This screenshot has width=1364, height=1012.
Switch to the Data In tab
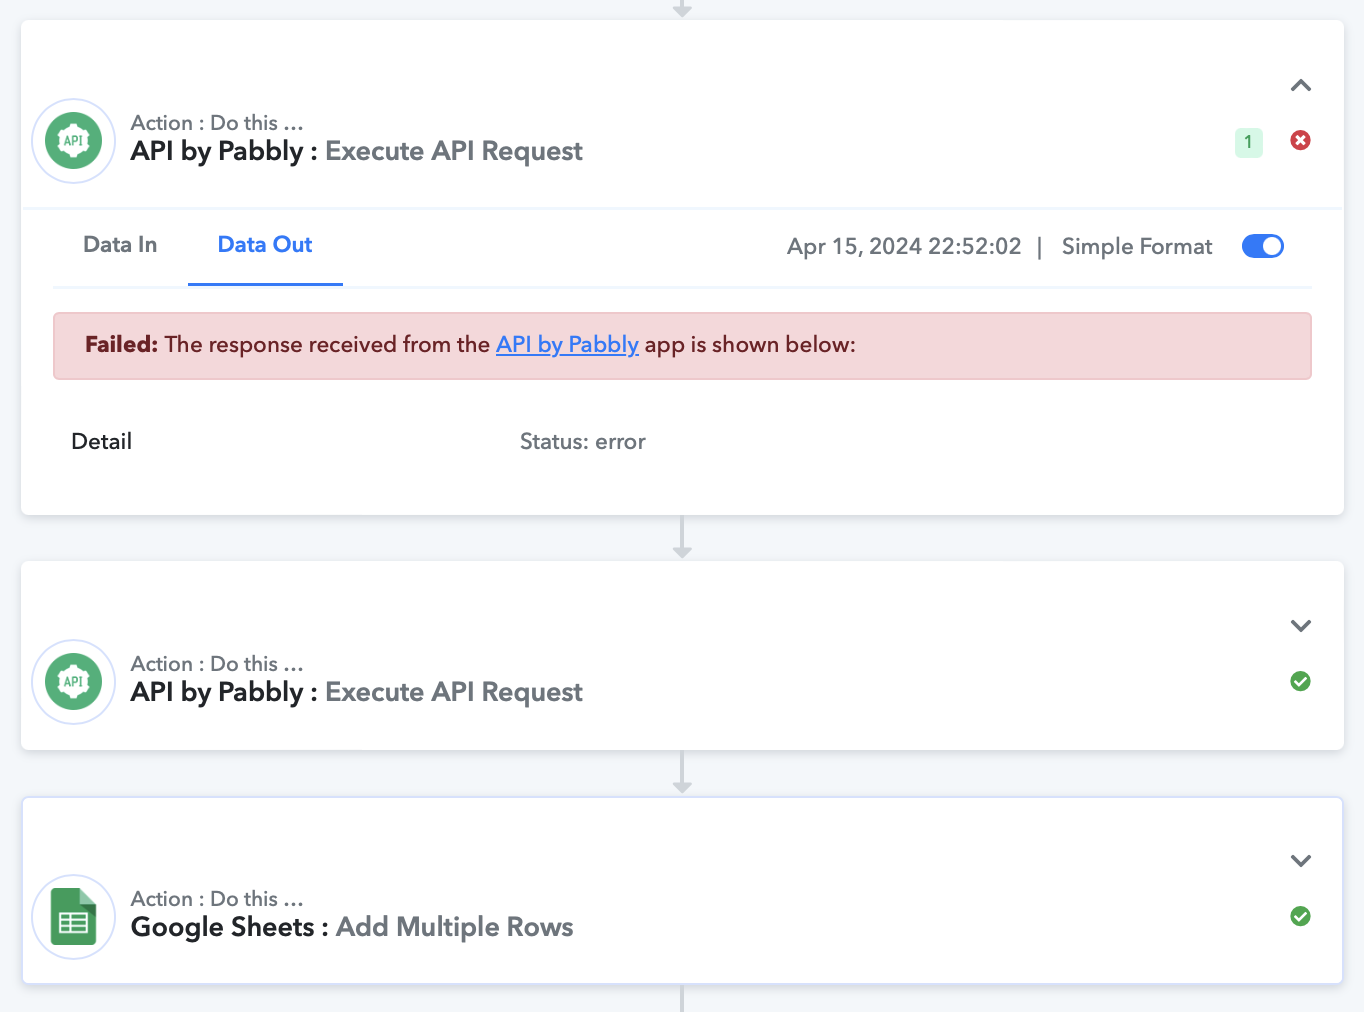pos(120,245)
